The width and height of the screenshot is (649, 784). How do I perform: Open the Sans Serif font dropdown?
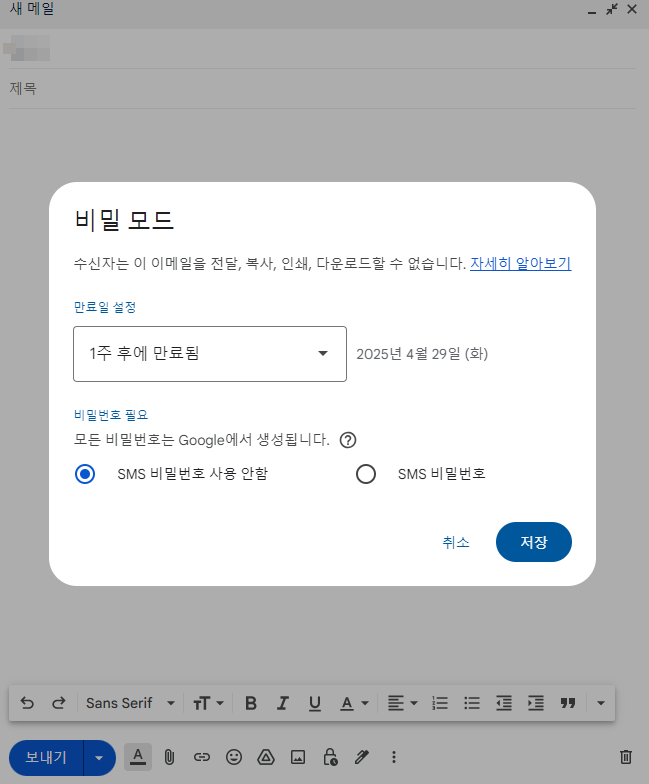[130, 703]
